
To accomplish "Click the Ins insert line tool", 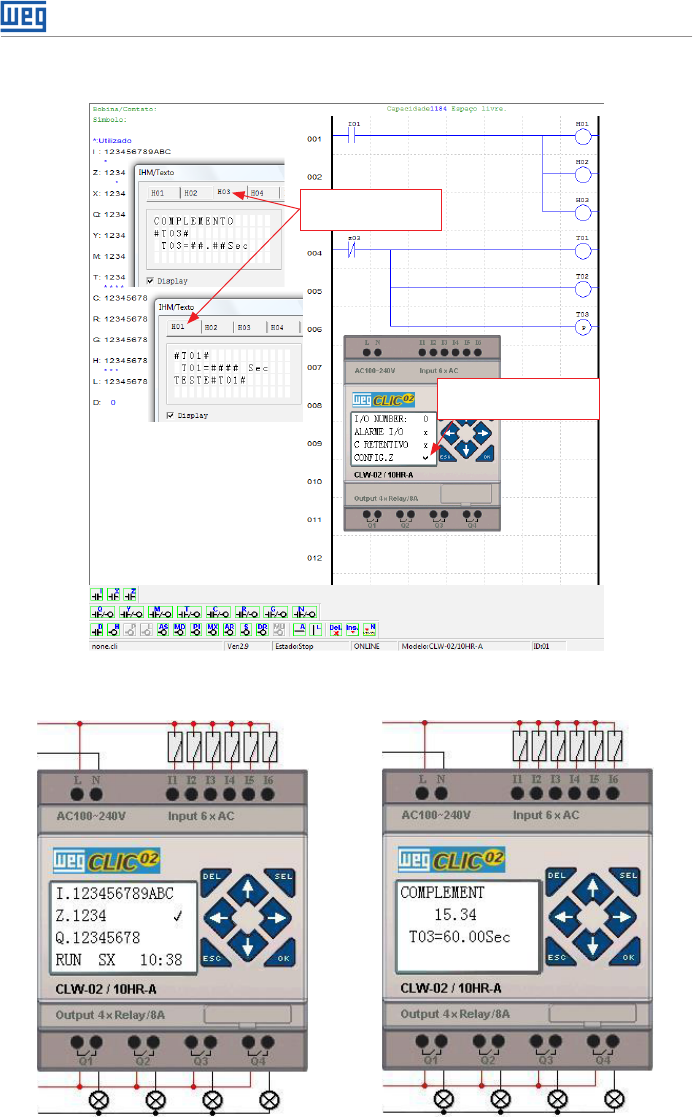I will click(x=352, y=630).
